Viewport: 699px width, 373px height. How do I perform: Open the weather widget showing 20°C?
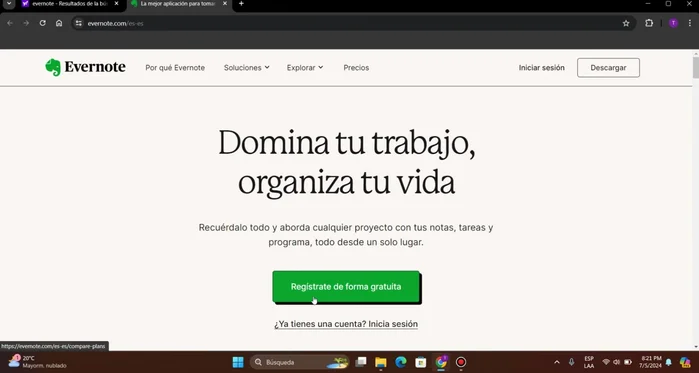38,362
